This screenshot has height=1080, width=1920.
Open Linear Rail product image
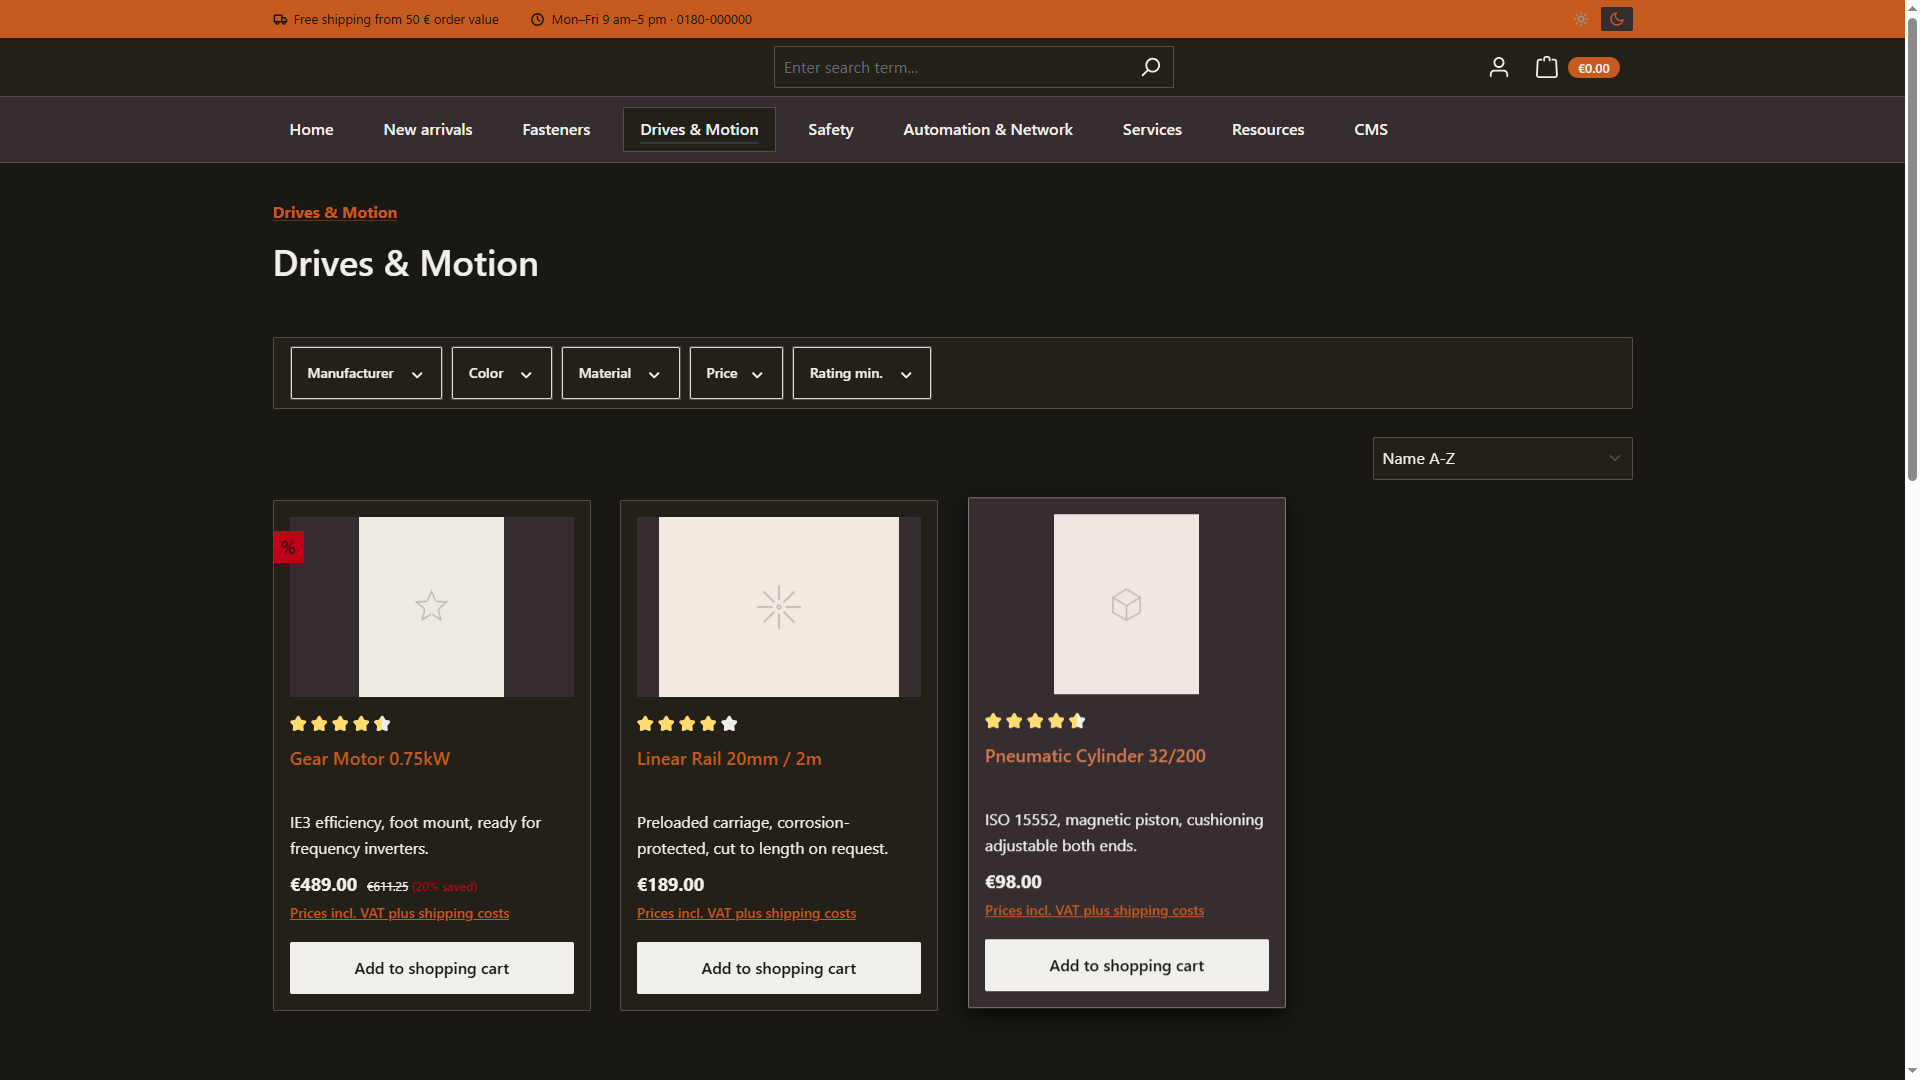[778, 607]
